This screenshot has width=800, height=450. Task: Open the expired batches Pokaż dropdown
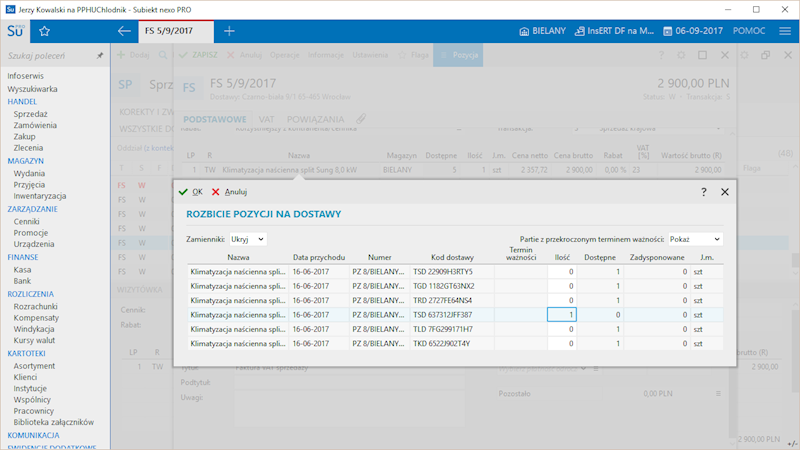(x=695, y=239)
